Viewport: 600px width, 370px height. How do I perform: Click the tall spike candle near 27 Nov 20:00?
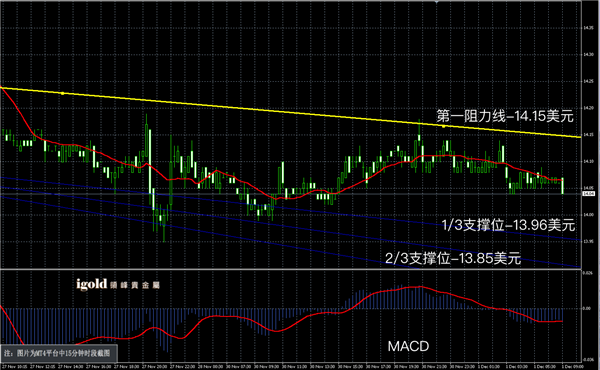(x=146, y=153)
